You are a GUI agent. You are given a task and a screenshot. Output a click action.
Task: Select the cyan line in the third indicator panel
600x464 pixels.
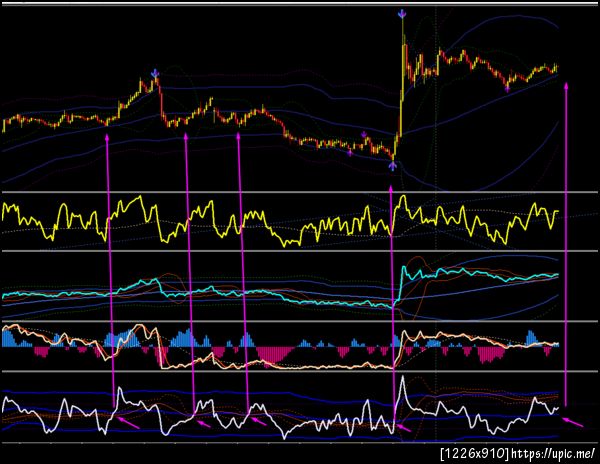pyautogui.click(x=280, y=287)
